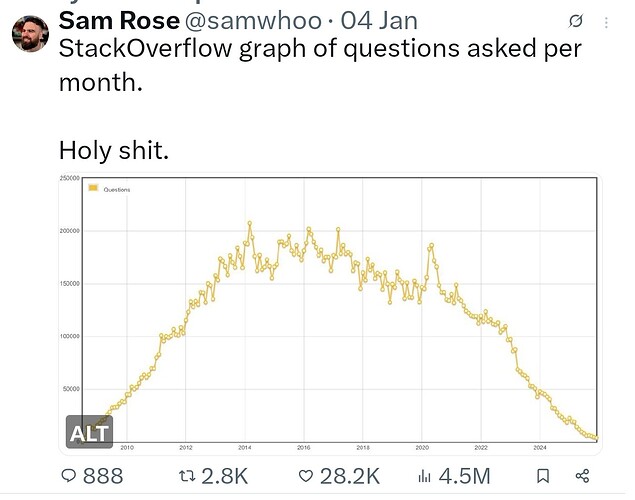Open Sam Rose's profile picture
This screenshot has width=635, height=500.
coord(33,33)
